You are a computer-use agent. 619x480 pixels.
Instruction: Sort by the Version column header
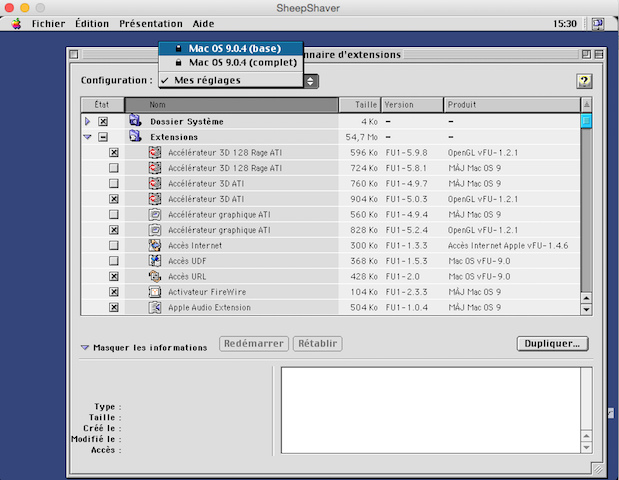coord(412,105)
